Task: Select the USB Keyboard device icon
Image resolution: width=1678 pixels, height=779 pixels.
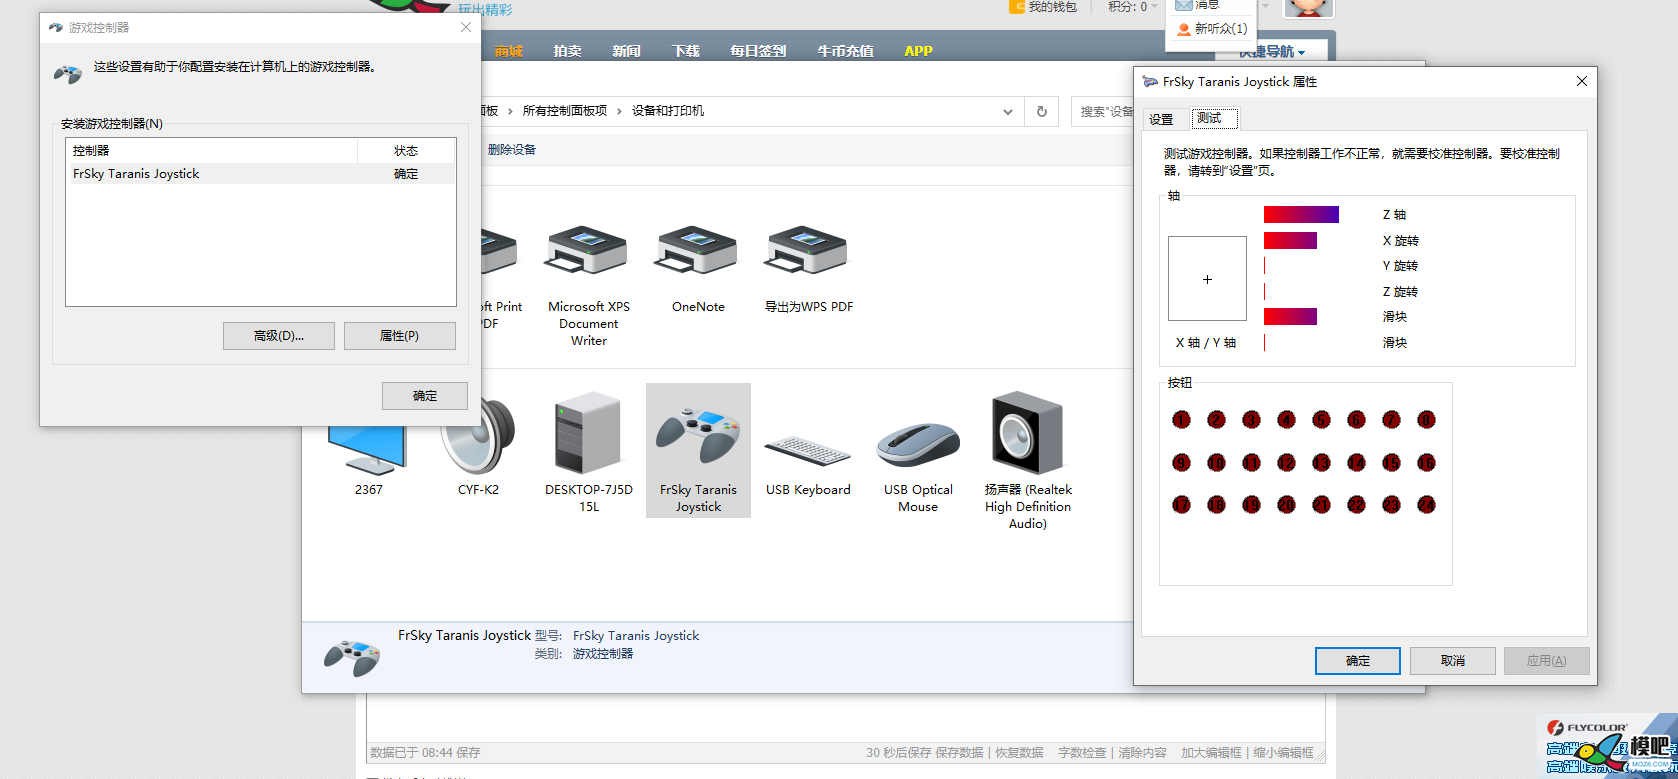Action: pos(807,450)
